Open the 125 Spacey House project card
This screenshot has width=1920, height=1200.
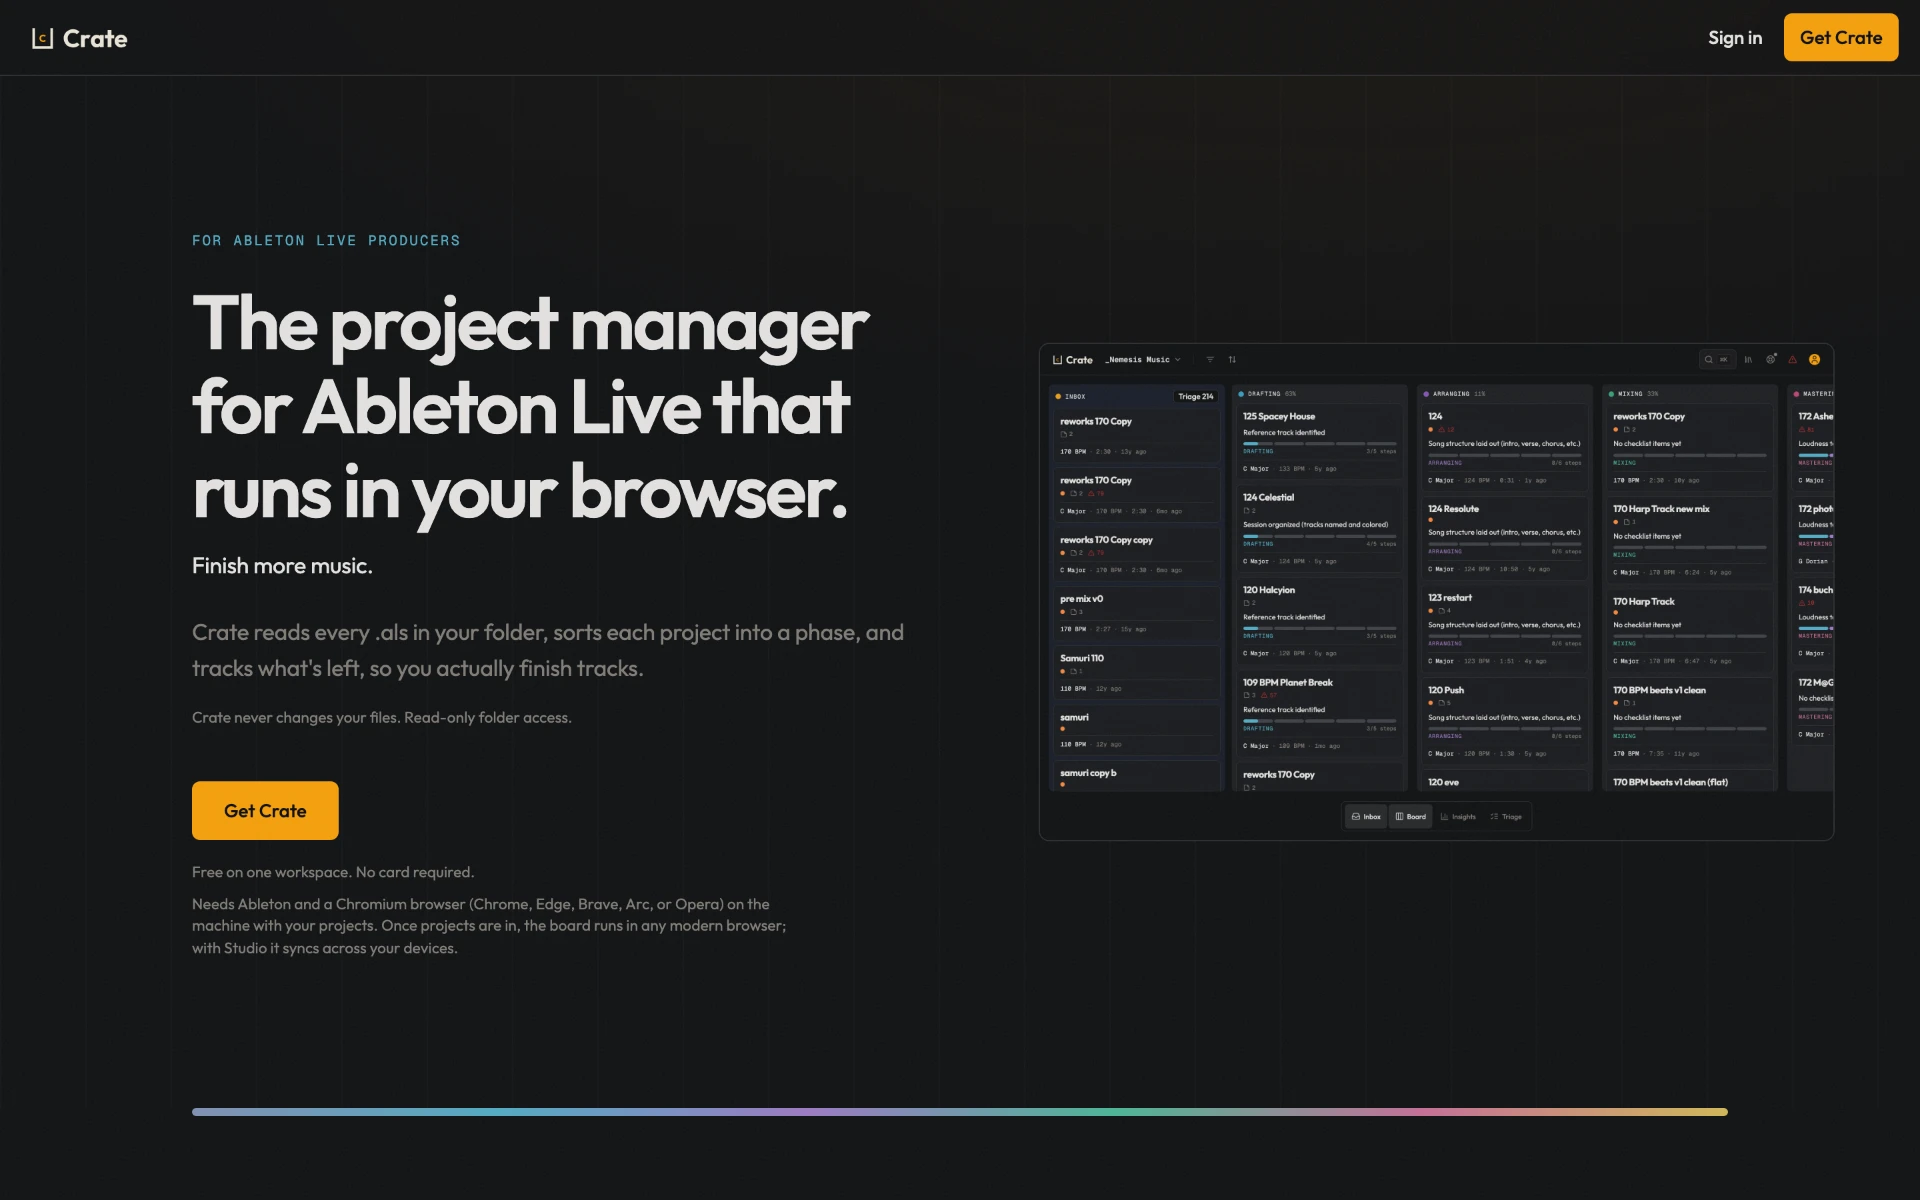tap(1319, 442)
